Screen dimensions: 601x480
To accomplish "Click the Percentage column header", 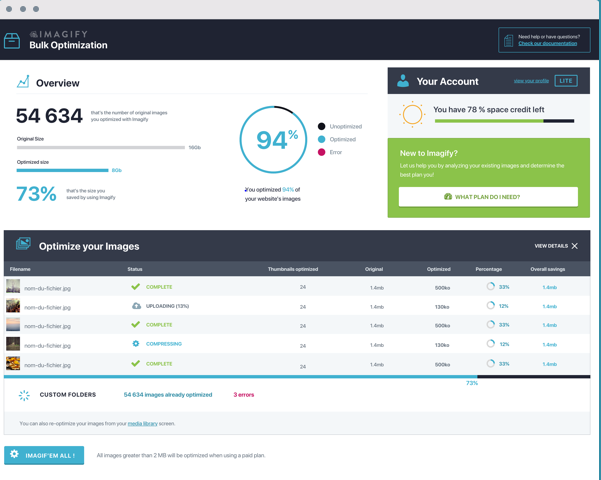I will coord(489,269).
